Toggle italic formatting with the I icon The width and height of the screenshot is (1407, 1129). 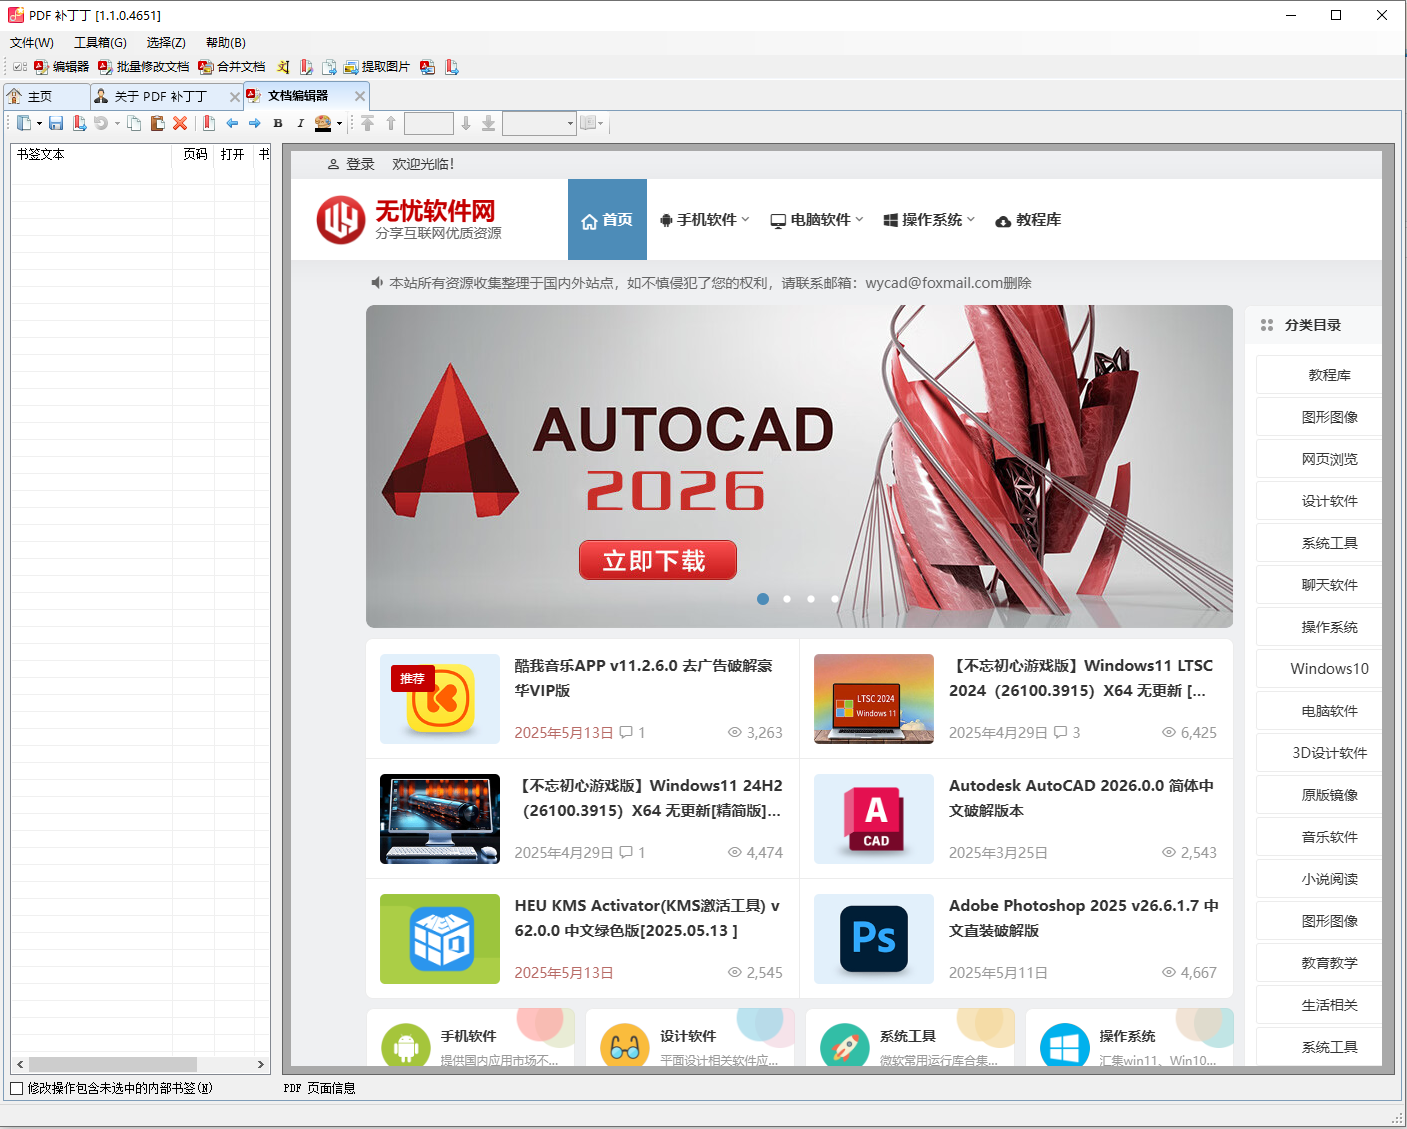point(300,122)
